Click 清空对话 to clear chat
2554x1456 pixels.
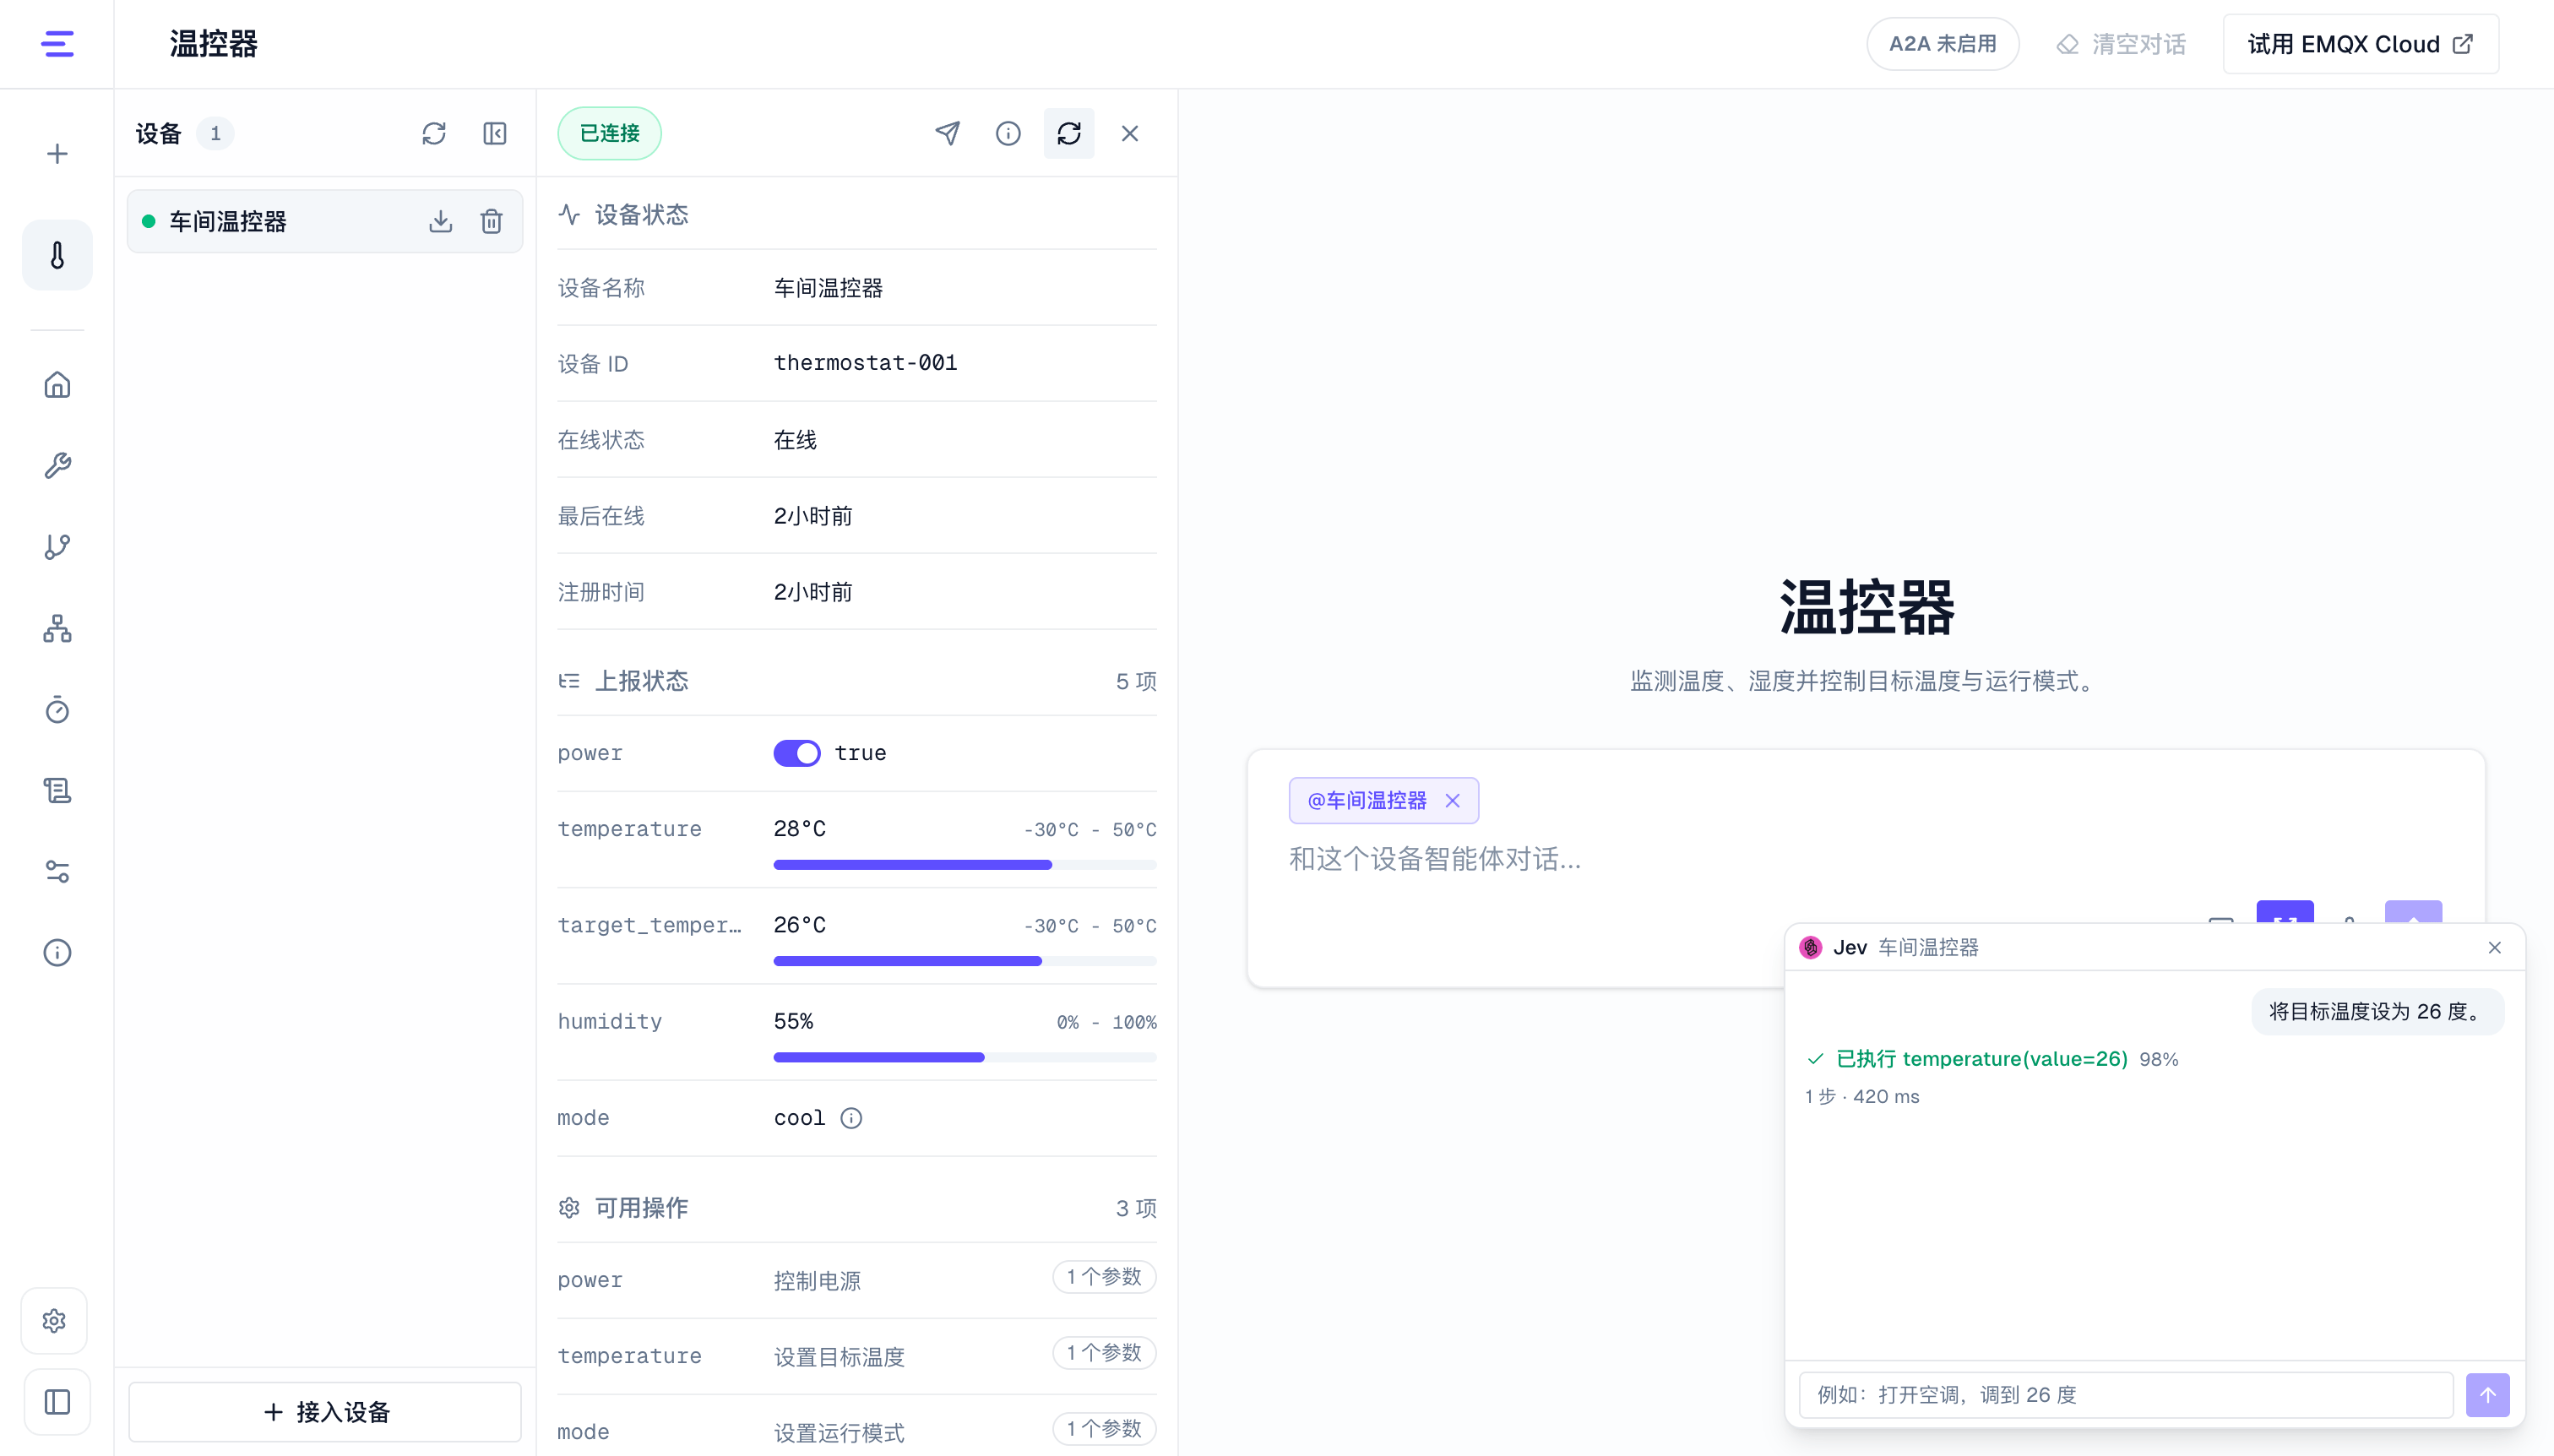(x=2121, y=44)
